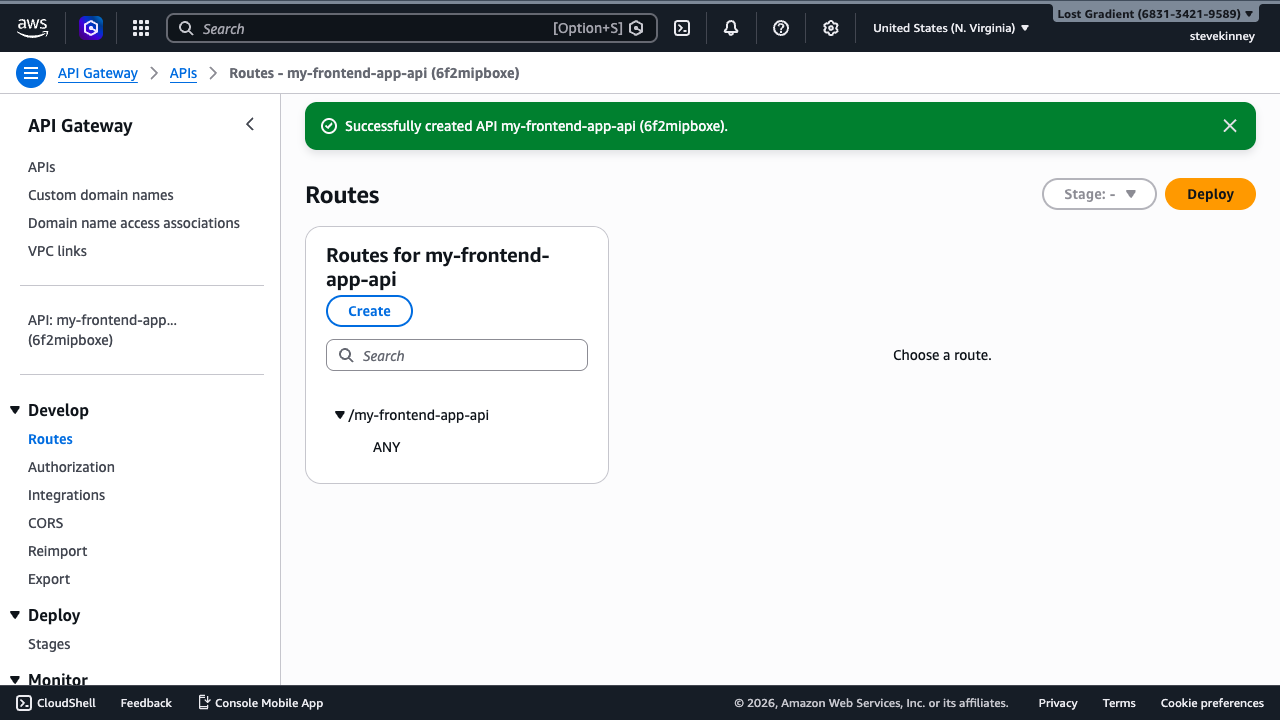
Task: Open API Gateway breadcrumb link
Action: tap(98, 73)
